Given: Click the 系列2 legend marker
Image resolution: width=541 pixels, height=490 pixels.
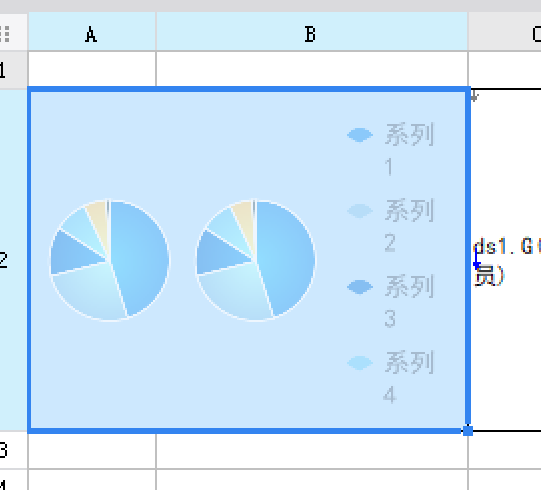Looking at the screenshot, I should [360, 210].
